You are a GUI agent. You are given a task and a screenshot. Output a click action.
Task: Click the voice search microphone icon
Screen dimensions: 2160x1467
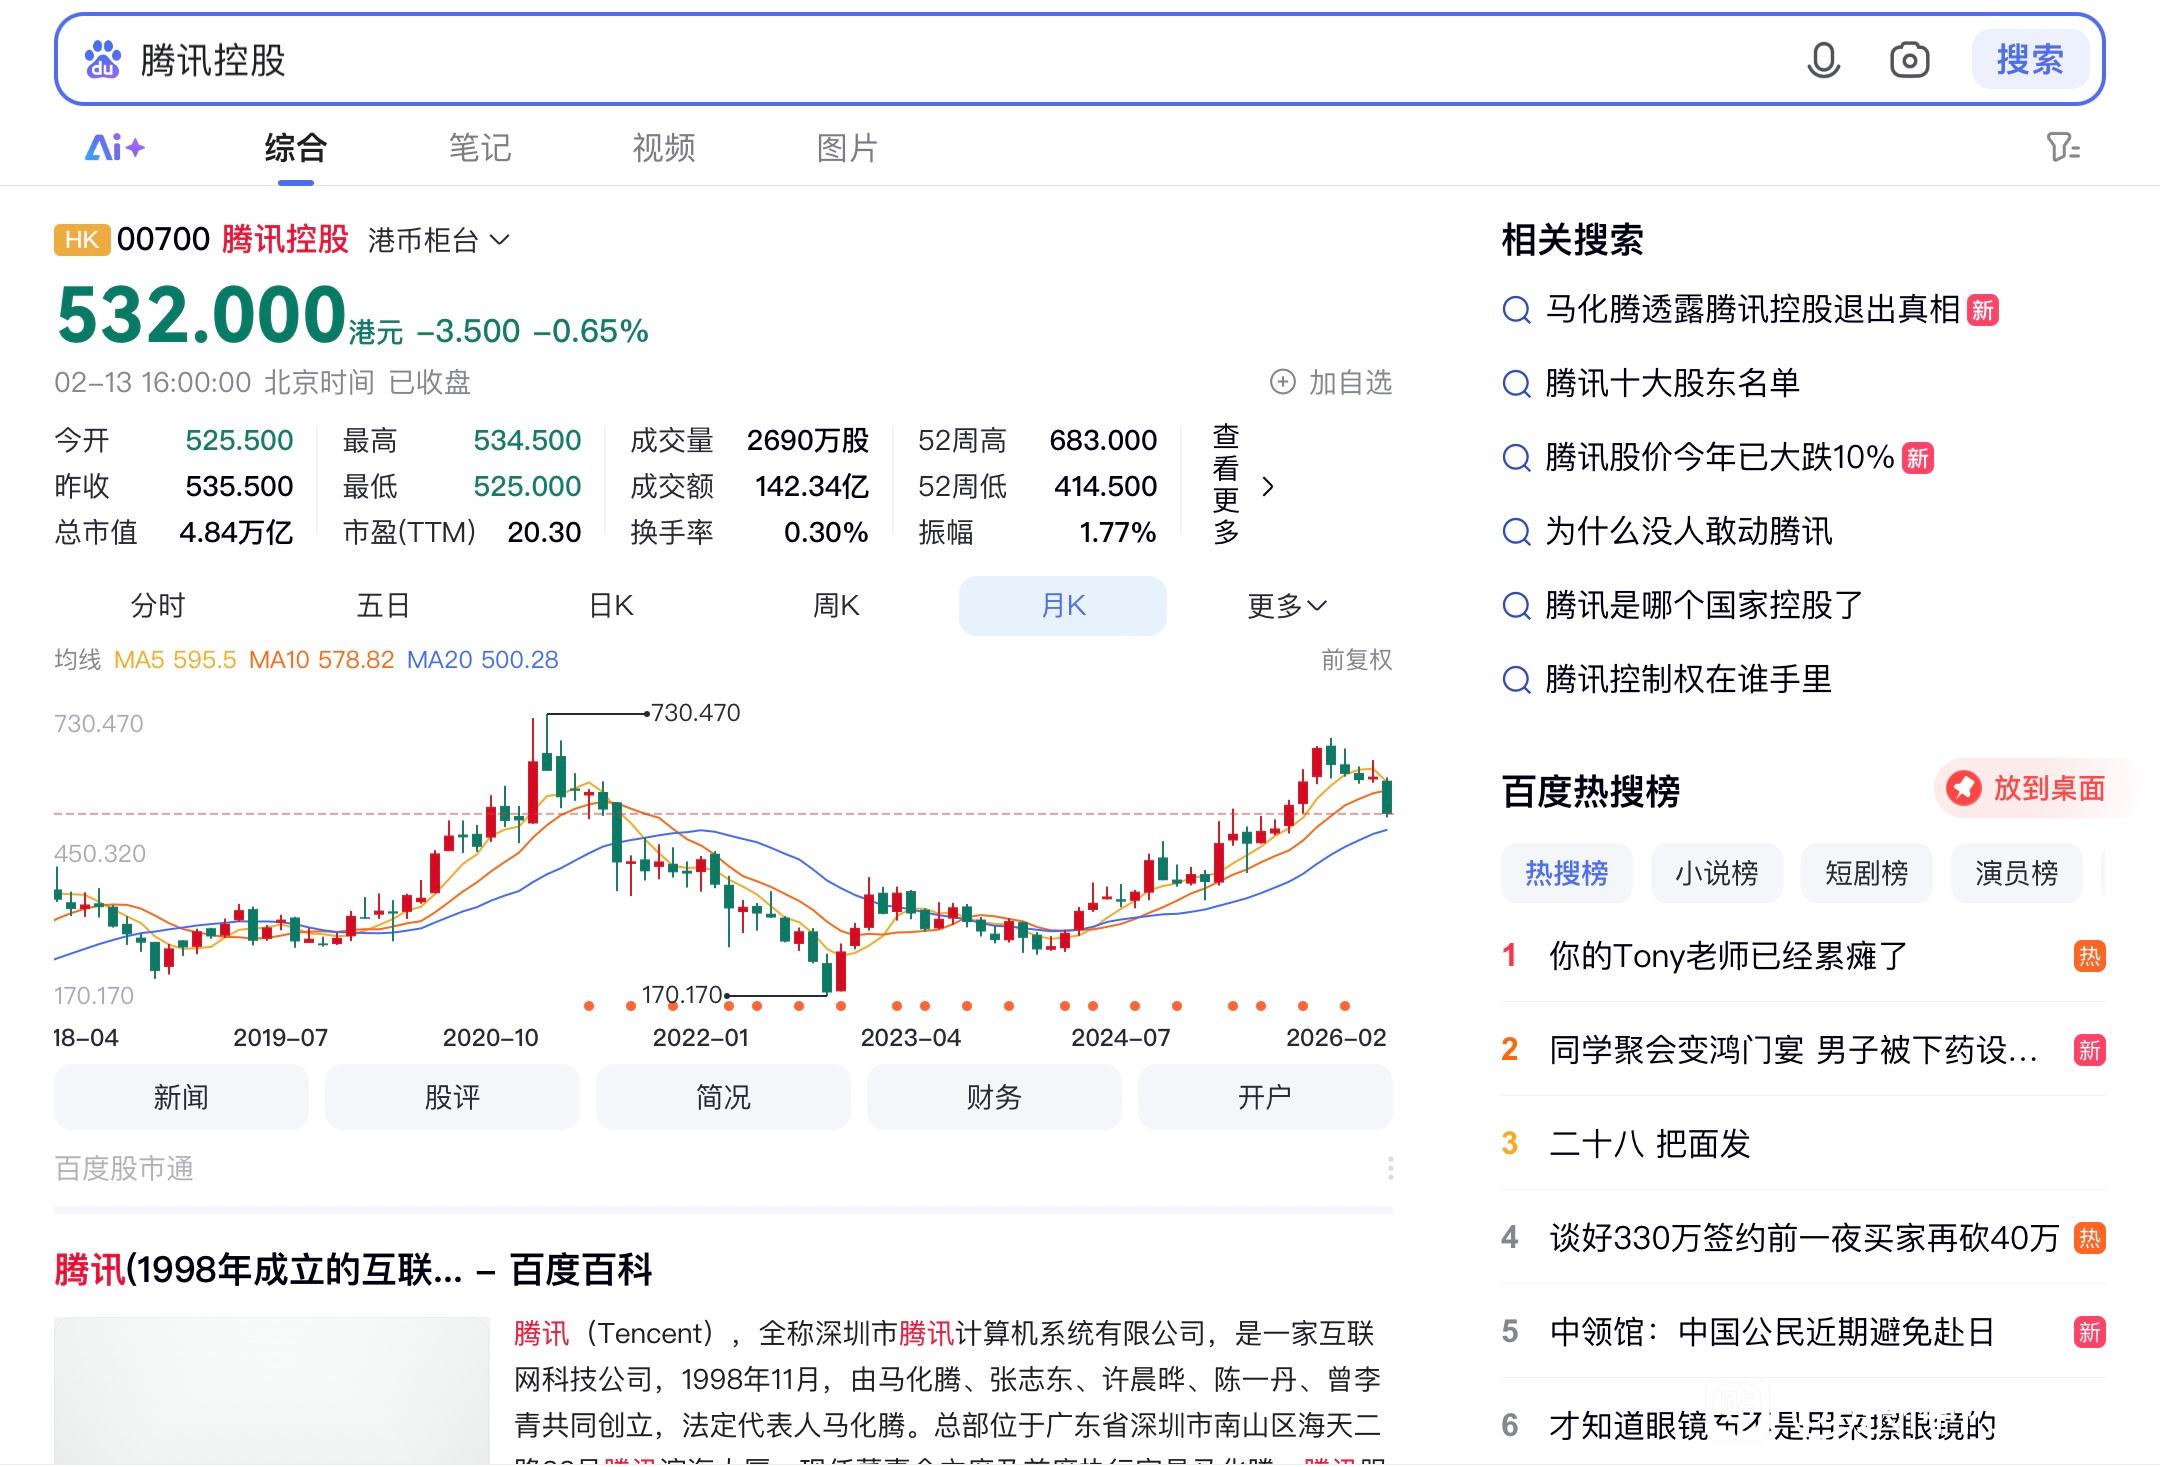pyautogui.click(x=1823, y=60)
